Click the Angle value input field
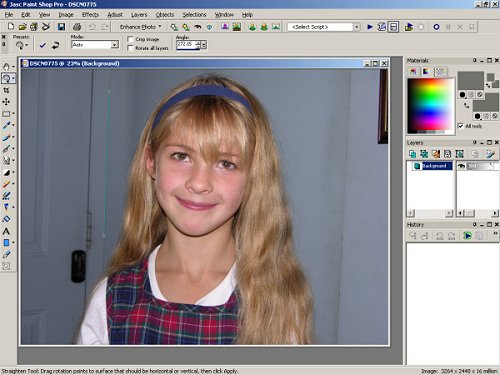The image size is (500, 375). click(186, 45)
